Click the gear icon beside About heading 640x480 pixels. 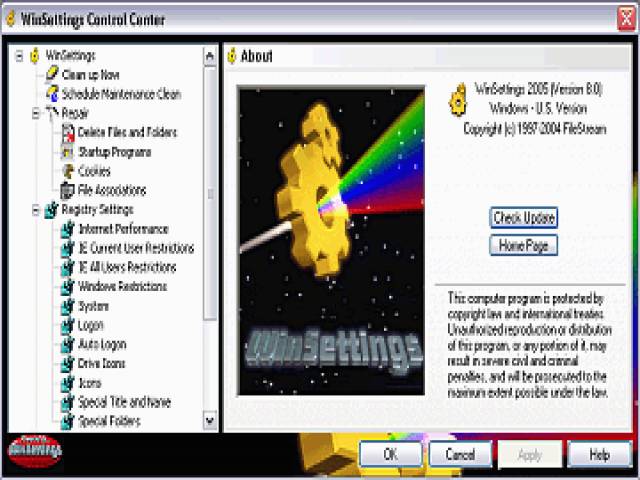232,56
